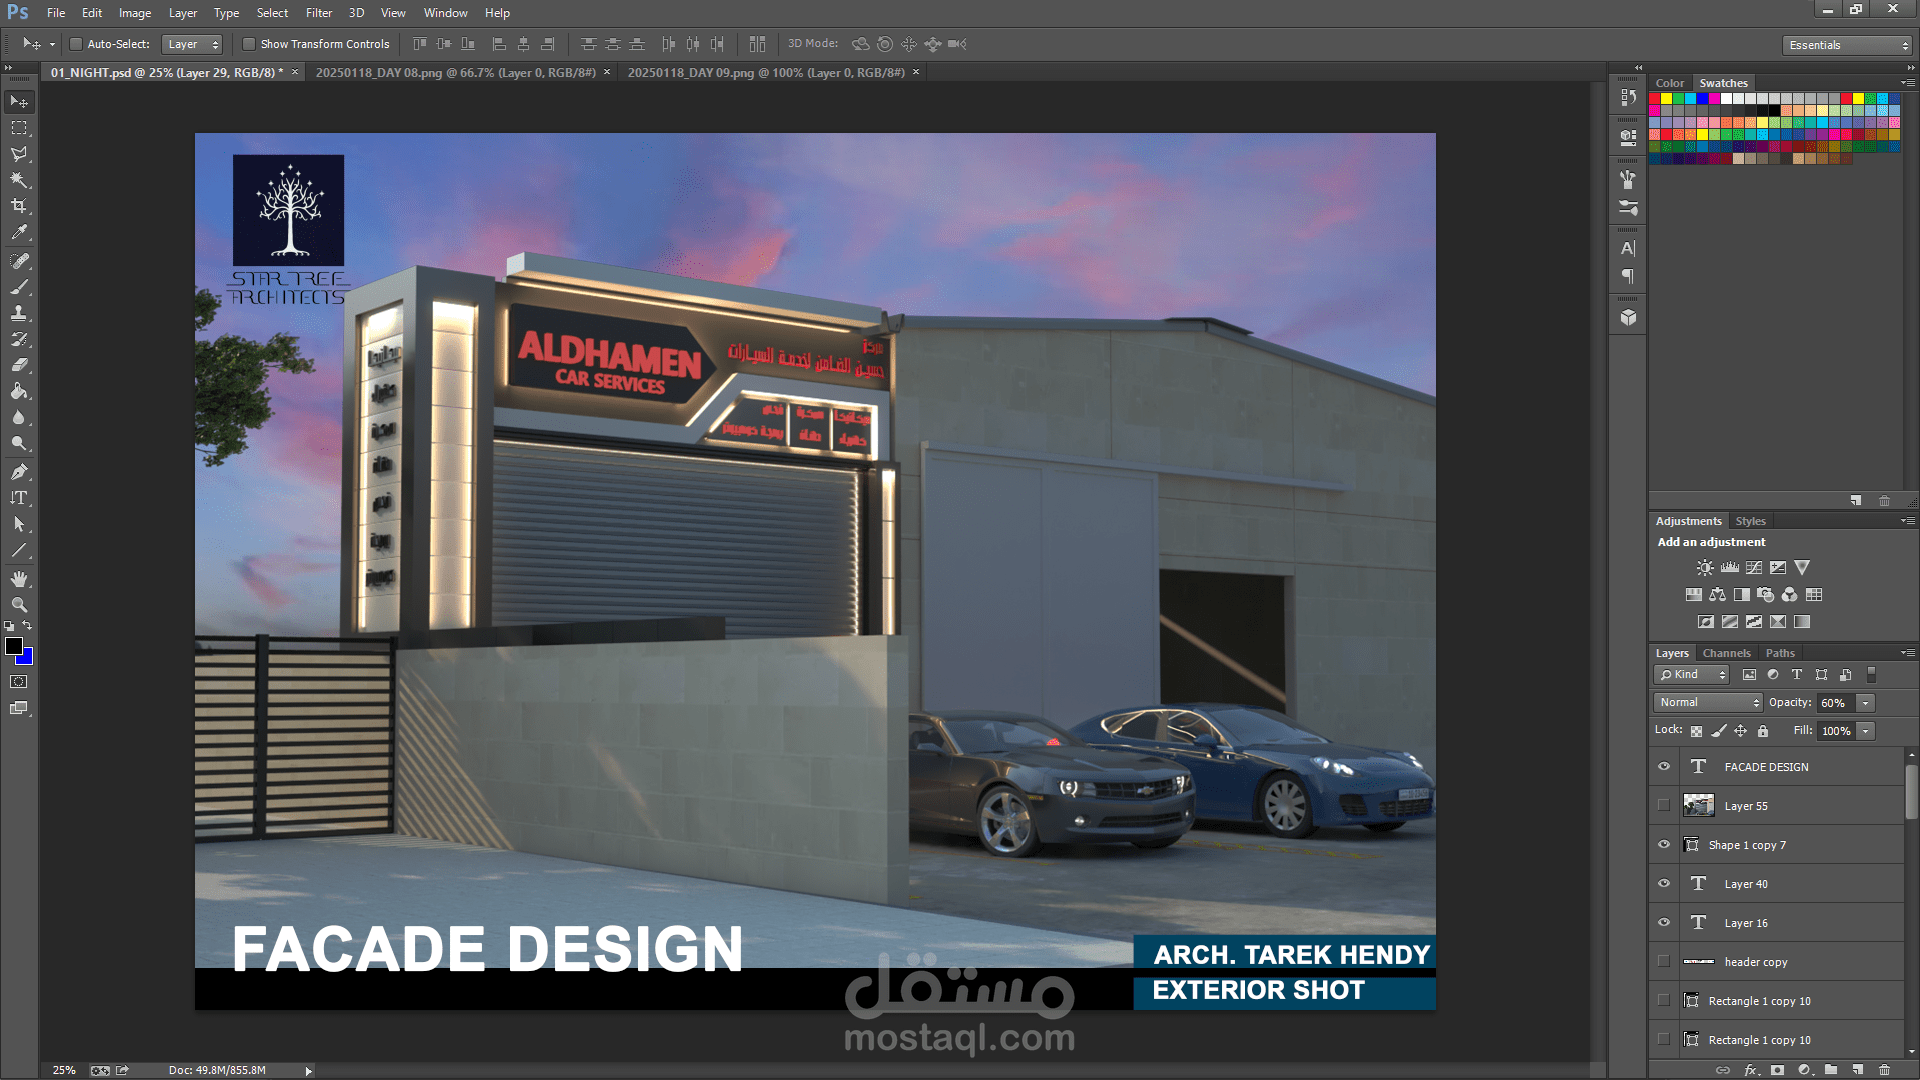1920x1080 pixels.
Task: Add Brightness/Contrast adjustment
Action: click(x=1705, y=567)
